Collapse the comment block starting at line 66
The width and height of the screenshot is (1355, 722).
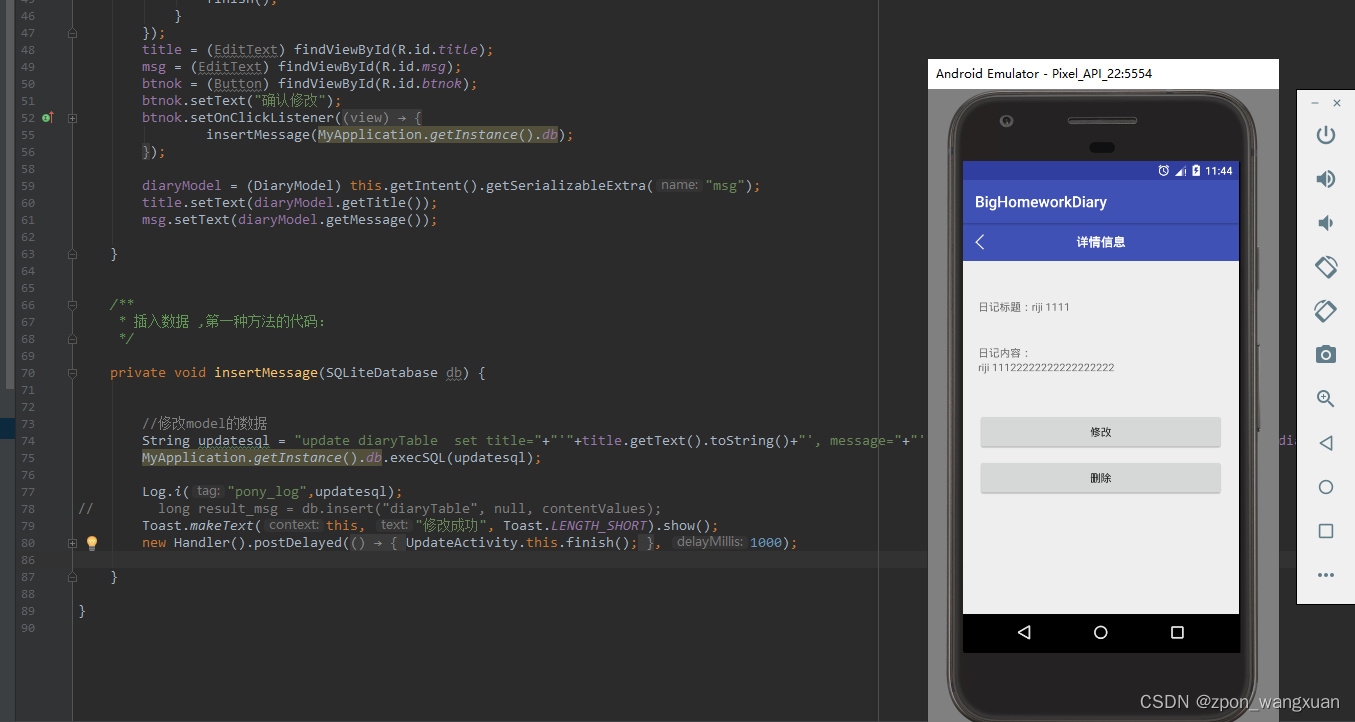click(x=70, y=305)
